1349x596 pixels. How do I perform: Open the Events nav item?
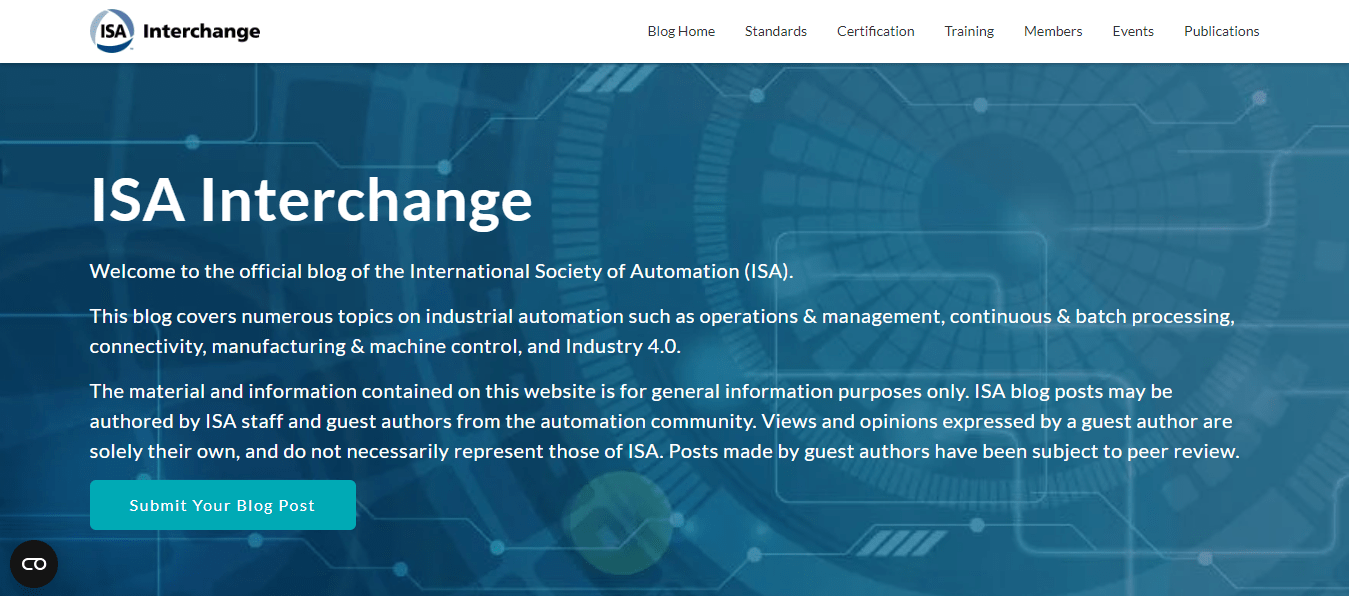point(1133,31)
